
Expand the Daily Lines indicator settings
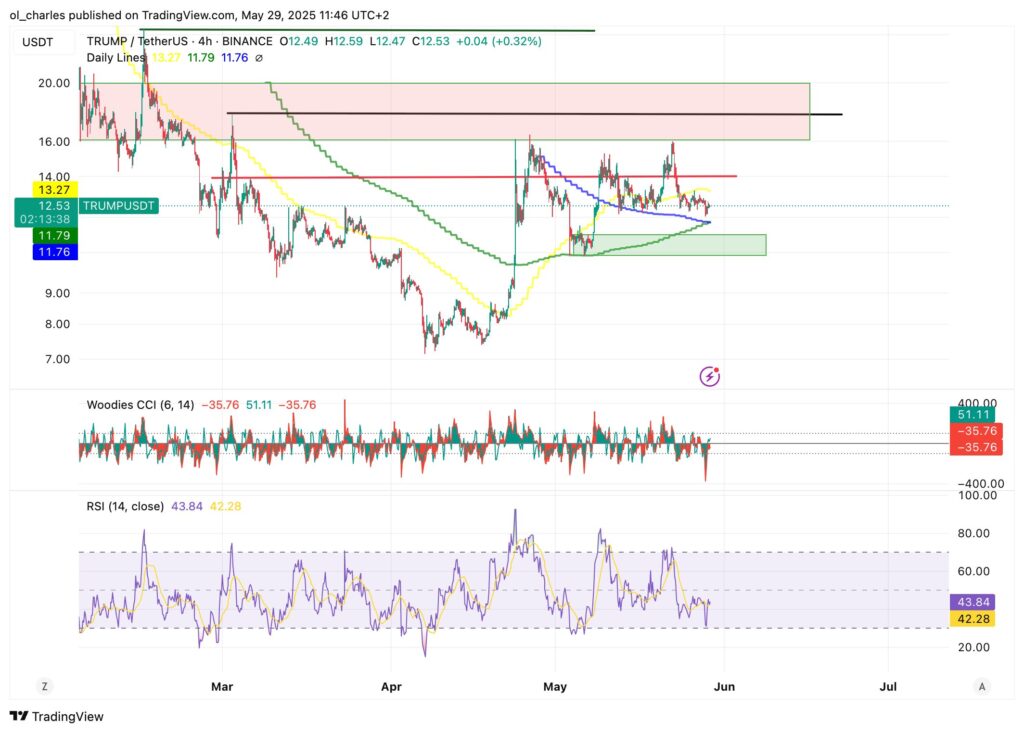(x=114, y=57)
